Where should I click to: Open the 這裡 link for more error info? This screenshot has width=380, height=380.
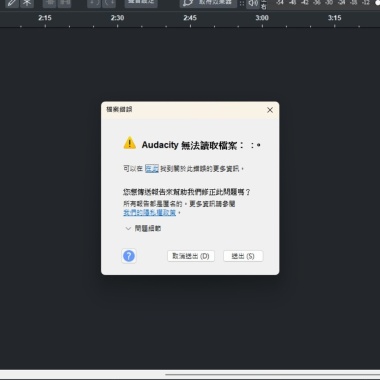pos(152,169)
